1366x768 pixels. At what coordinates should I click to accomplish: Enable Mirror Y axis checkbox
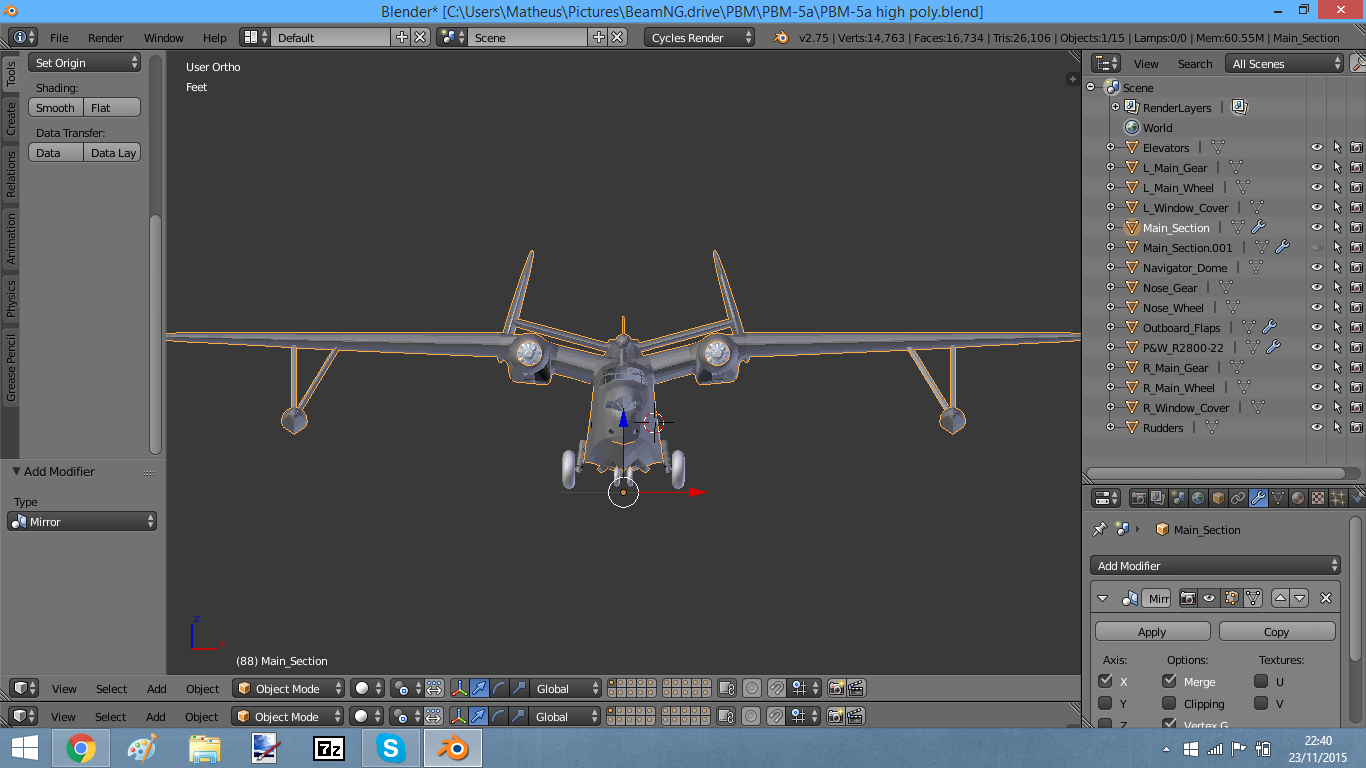click(x=1105, y=703)
